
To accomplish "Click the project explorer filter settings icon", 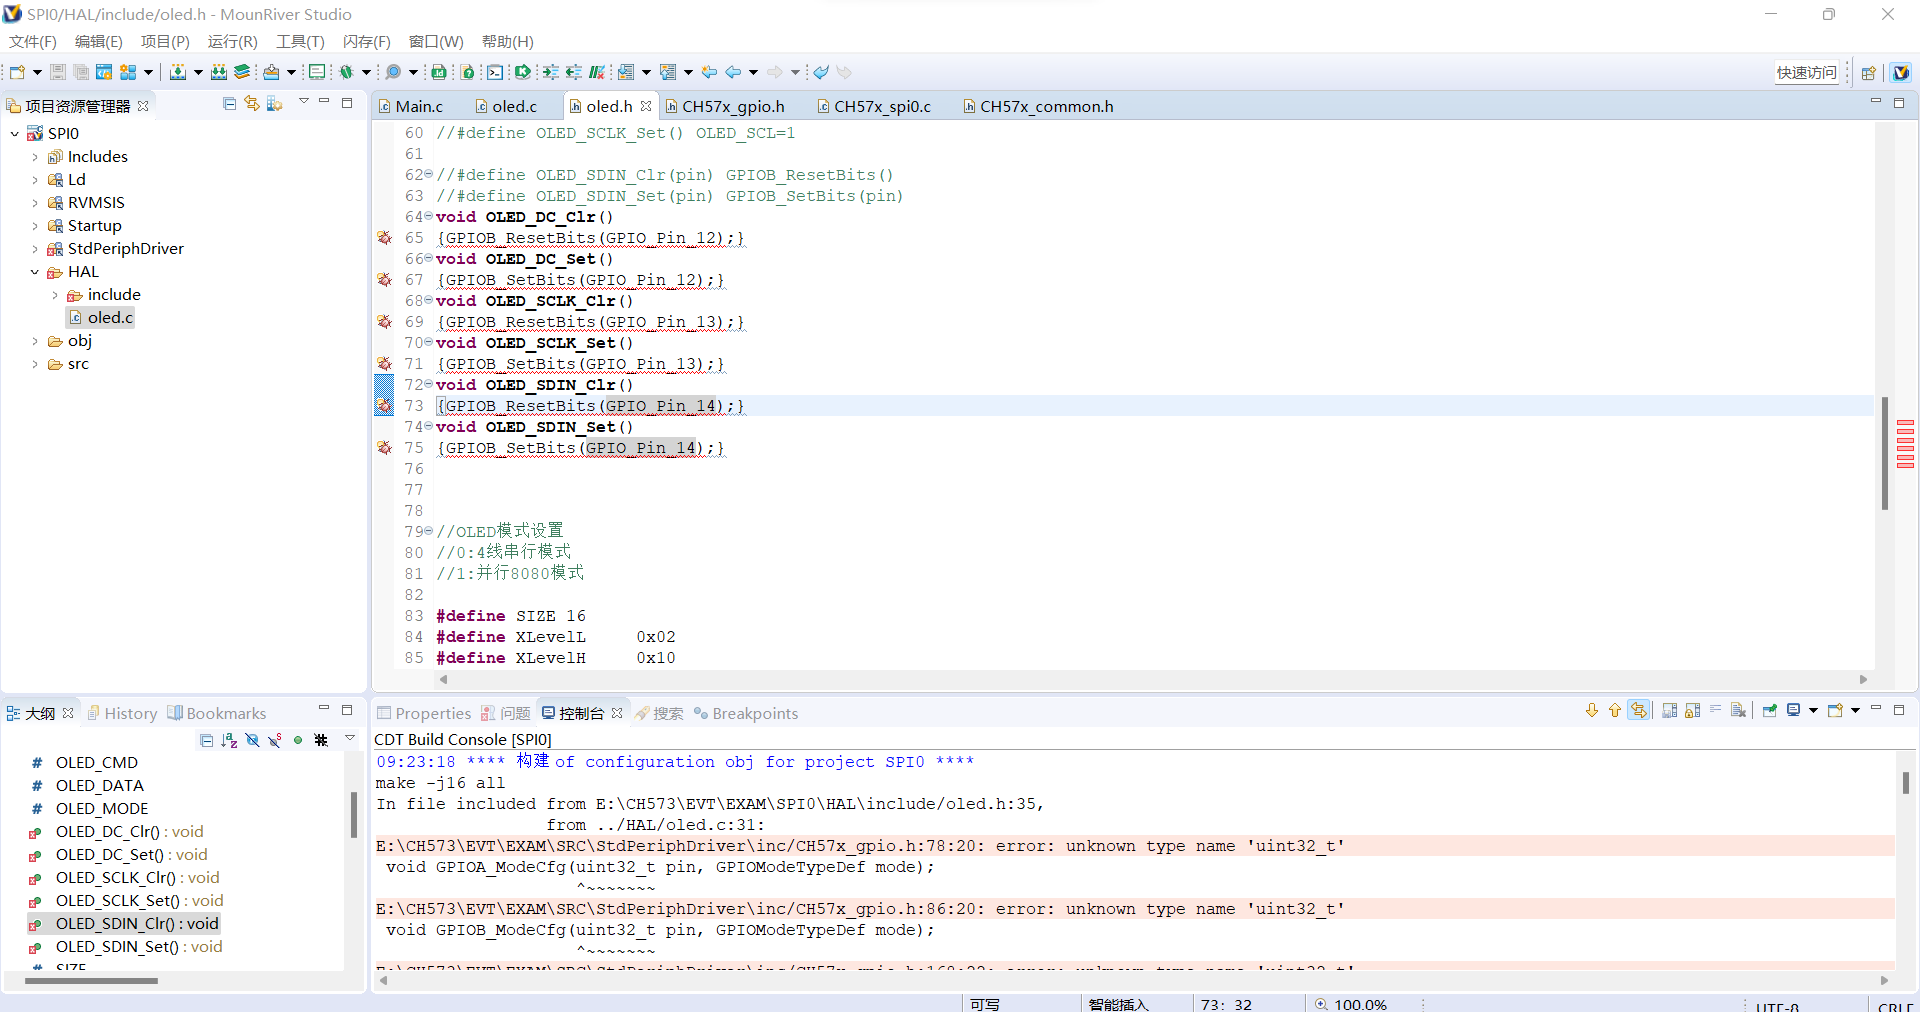I will pos(275,103).
